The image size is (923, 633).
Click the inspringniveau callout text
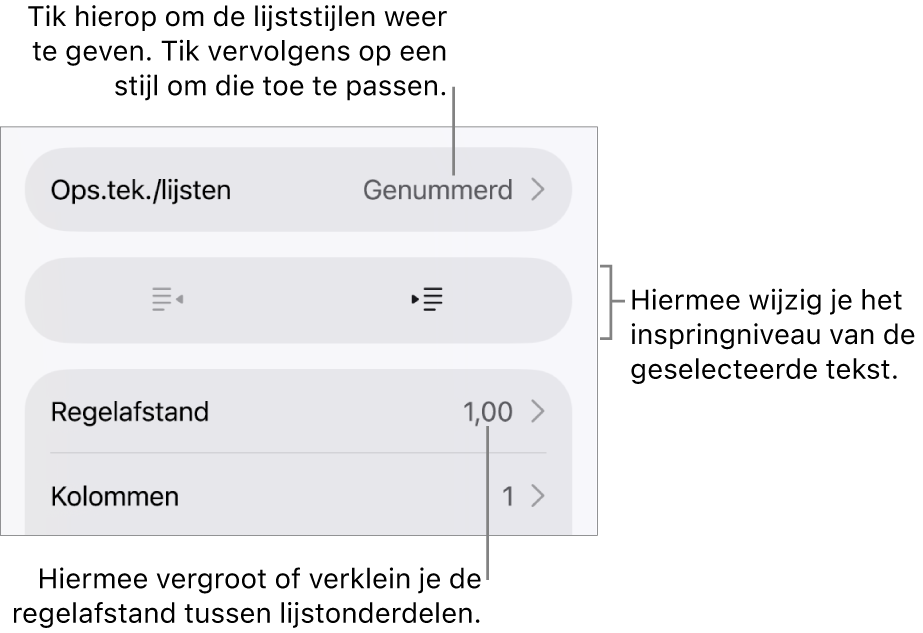[772, 335]
